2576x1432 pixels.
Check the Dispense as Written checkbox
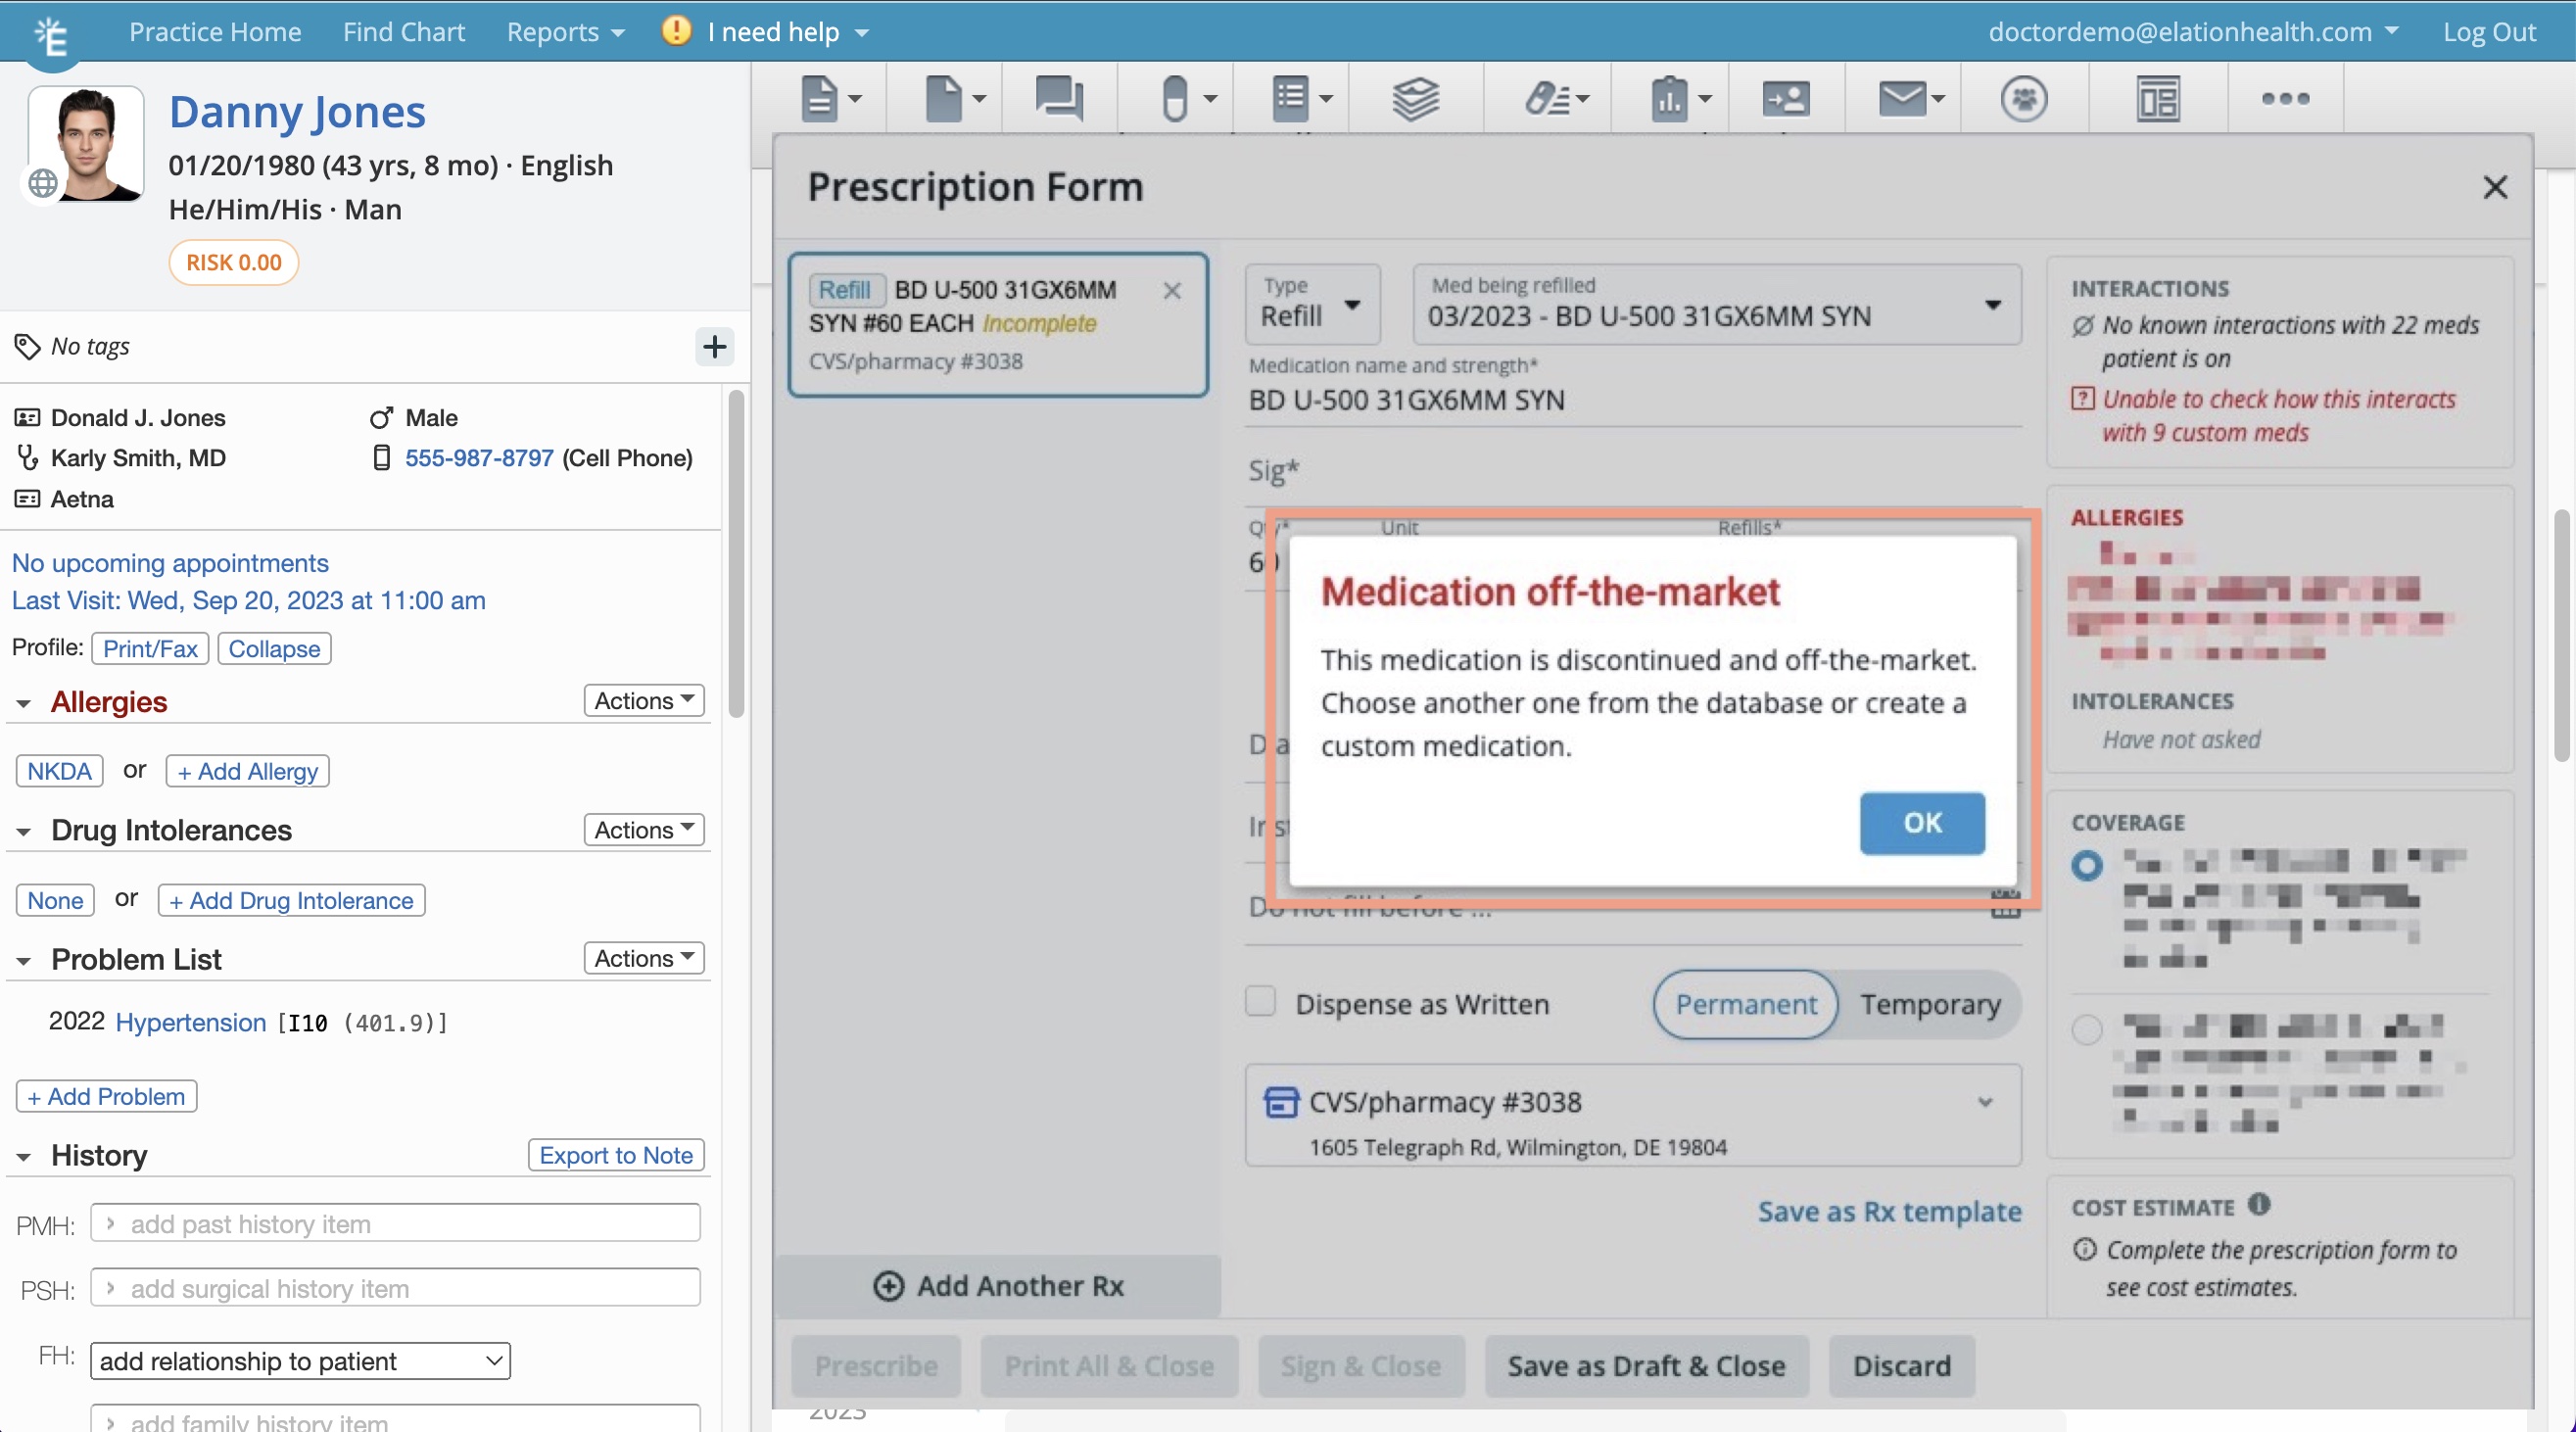pyautogui.click(x=1260, y=1001)
